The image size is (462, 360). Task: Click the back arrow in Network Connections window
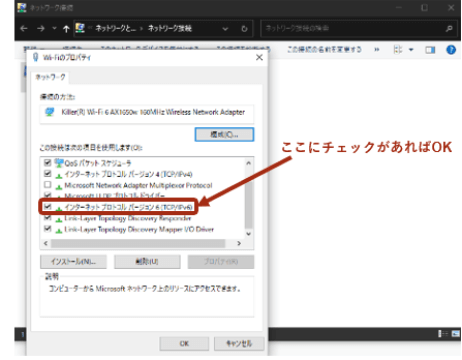24,29
